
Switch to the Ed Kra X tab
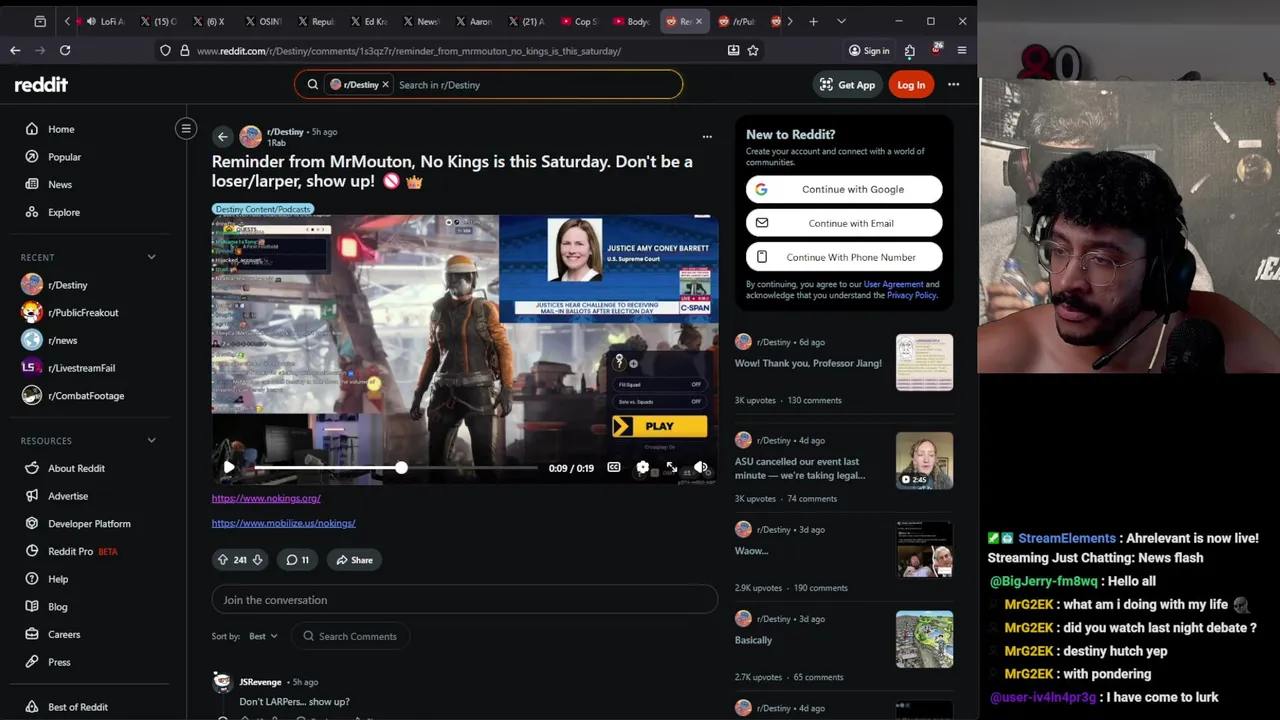pyautogui.click(x=369, y=21)
